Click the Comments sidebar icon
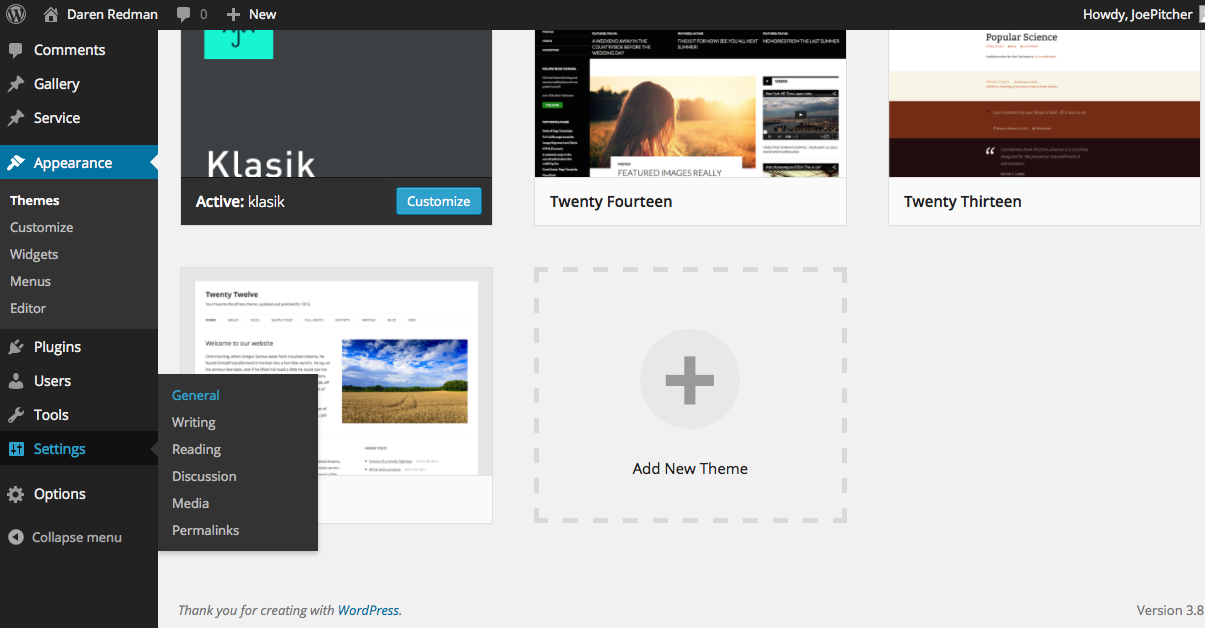The image size is (1205, 628). (x=16, y=50)
